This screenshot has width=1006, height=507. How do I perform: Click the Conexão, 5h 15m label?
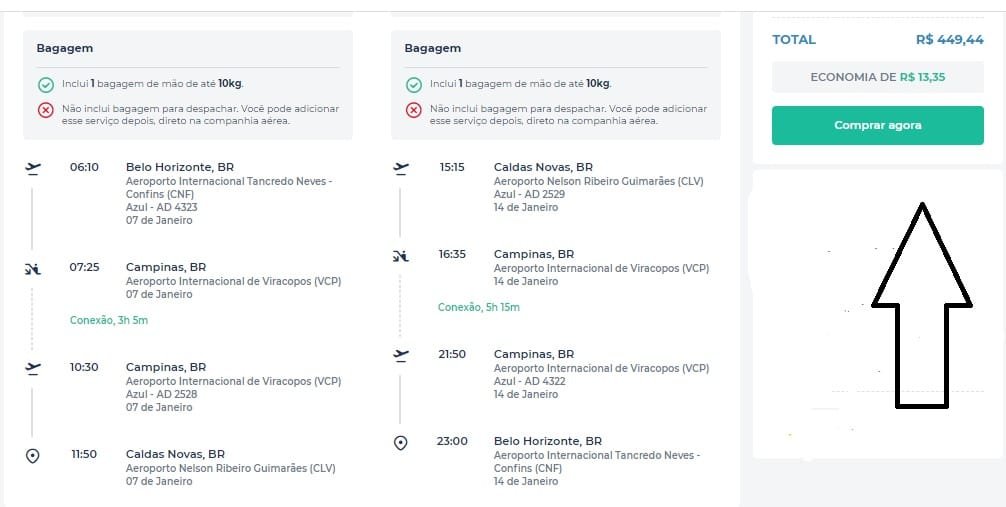click(479, 307)
